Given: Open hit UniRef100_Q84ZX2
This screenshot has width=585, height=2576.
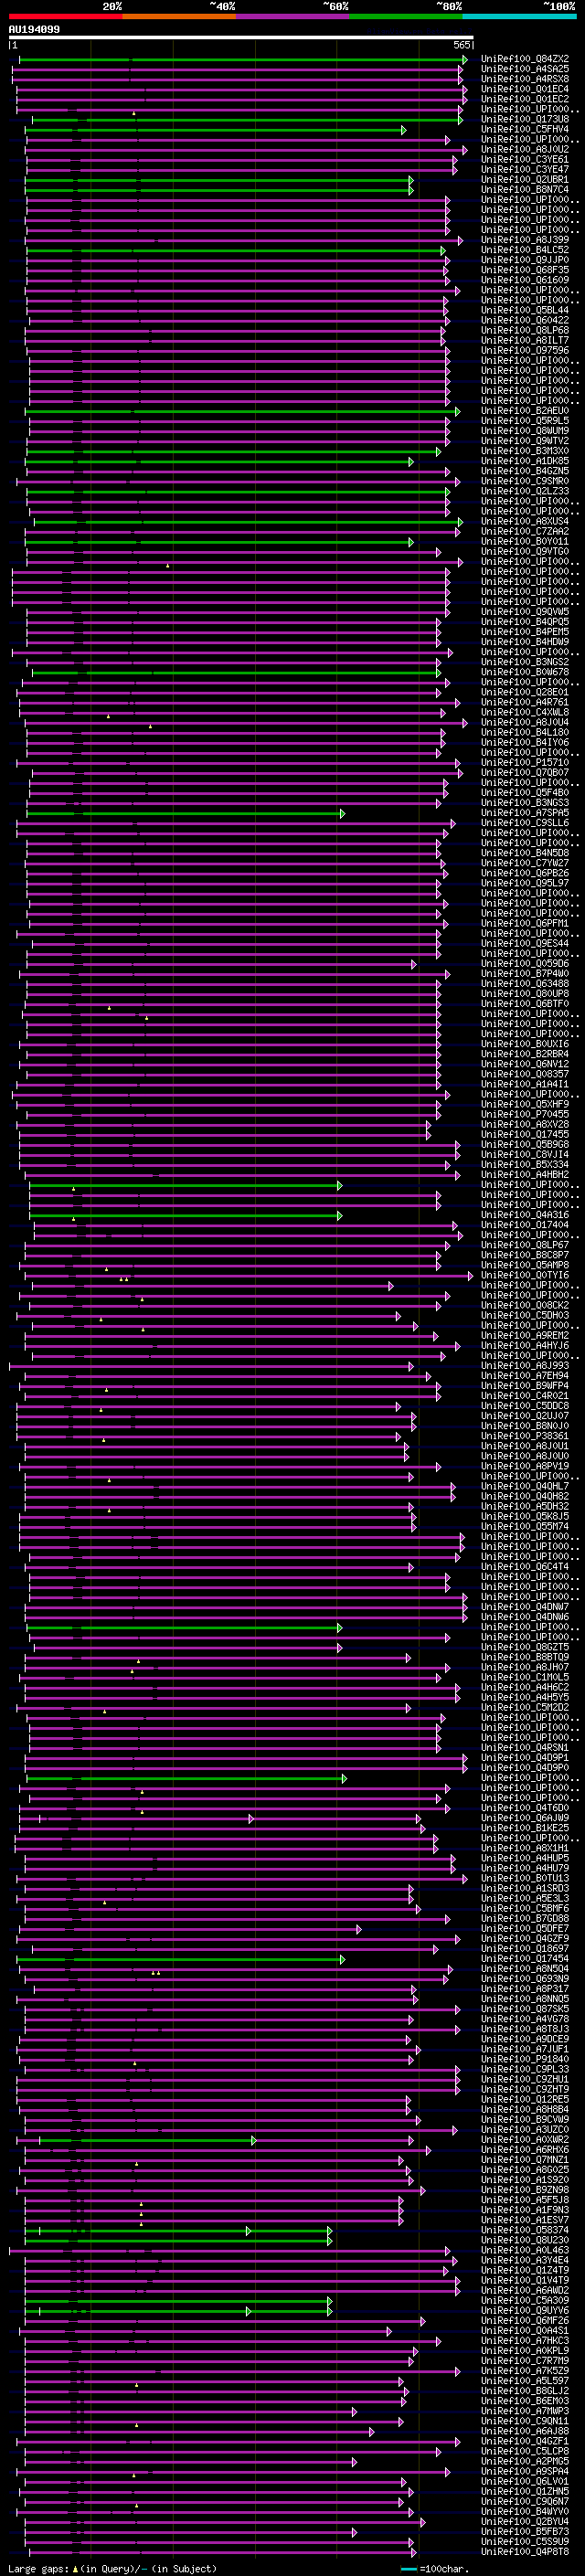Looking at the screenshot, I should (x=525, y=59).
